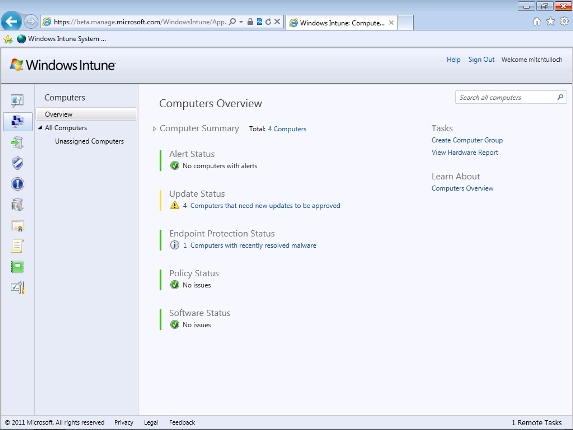The image size is (573, 430).
Task: Select Overview in the Computers pane
Action: click(86, 114)
